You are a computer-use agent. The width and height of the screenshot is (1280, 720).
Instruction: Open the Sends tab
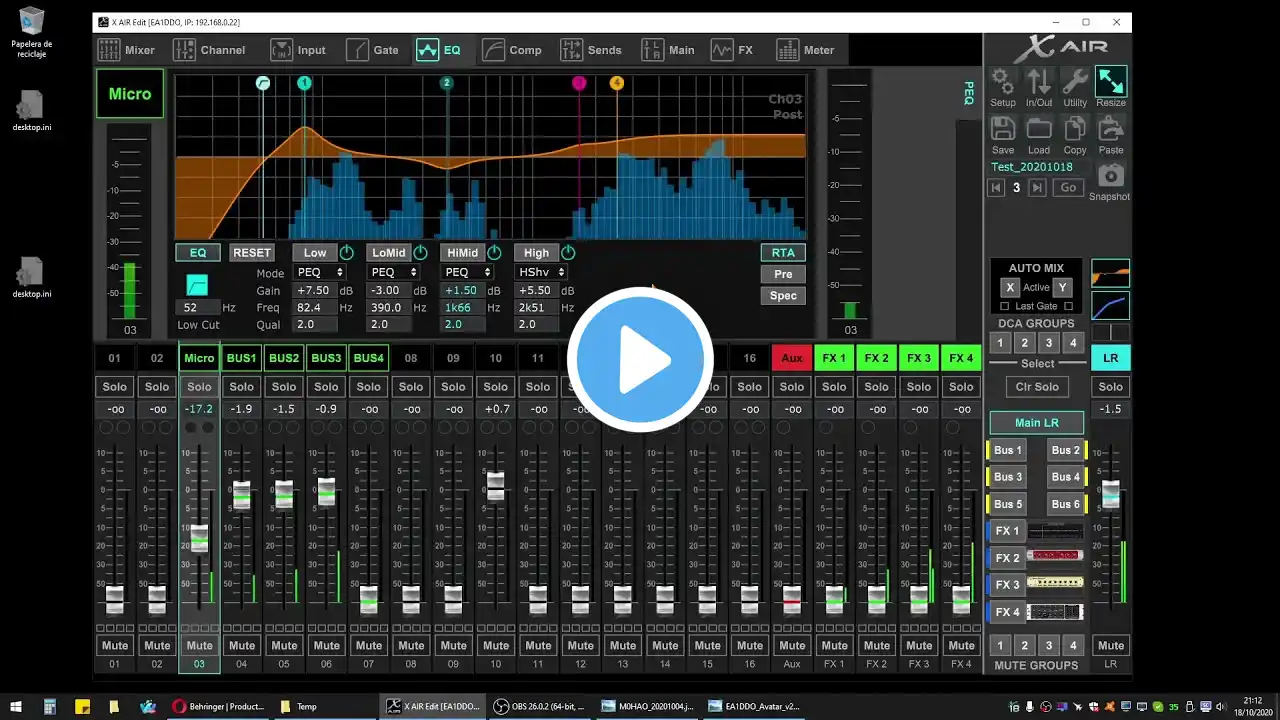591,50
